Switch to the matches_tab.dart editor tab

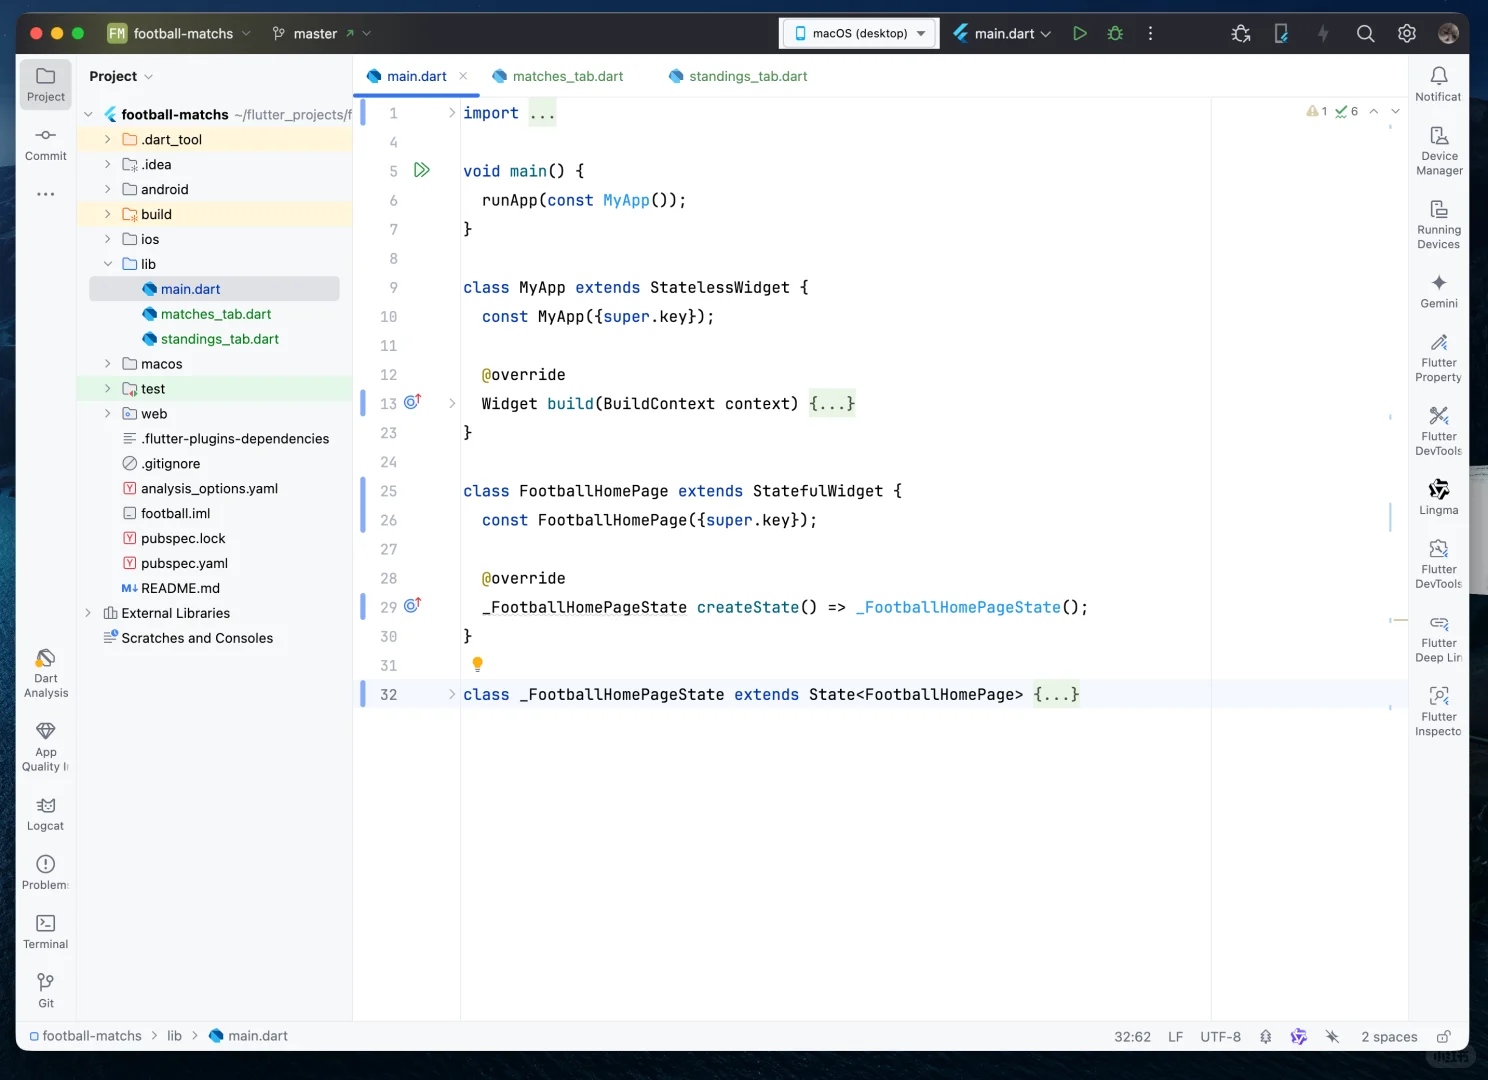tap(567, 76)
